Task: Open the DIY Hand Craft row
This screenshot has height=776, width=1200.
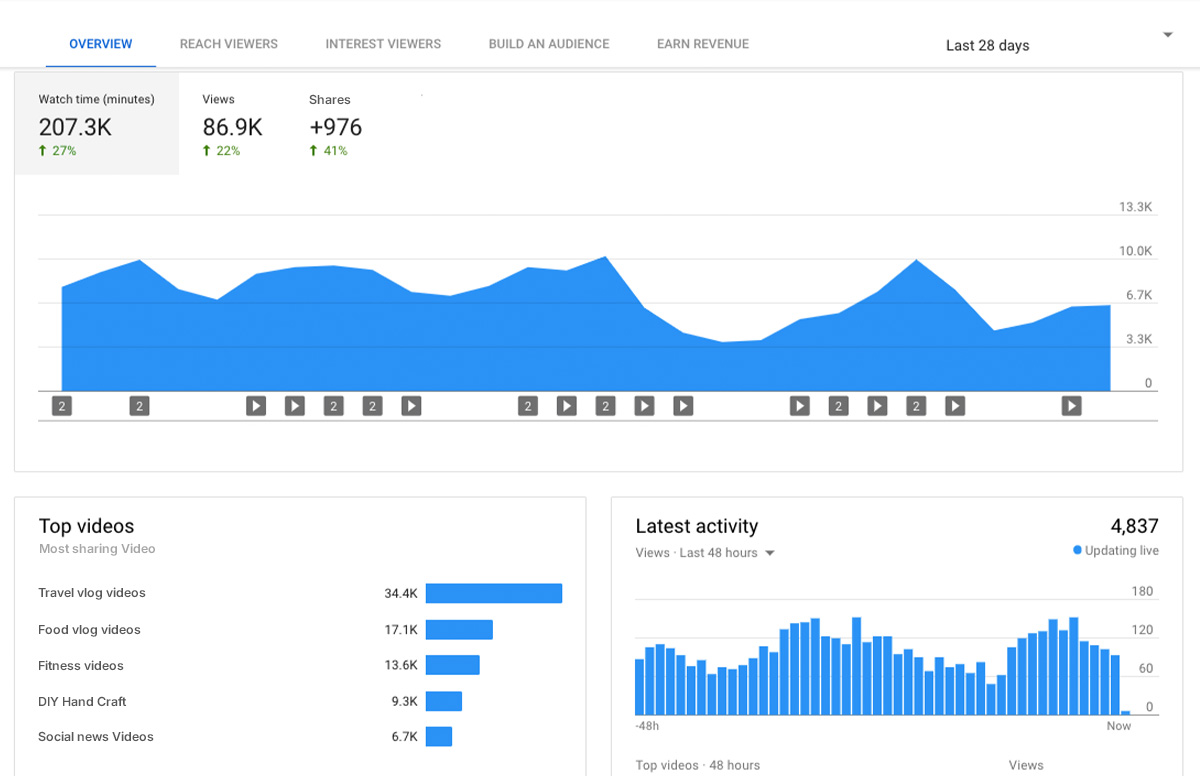Action: point(300,701)
